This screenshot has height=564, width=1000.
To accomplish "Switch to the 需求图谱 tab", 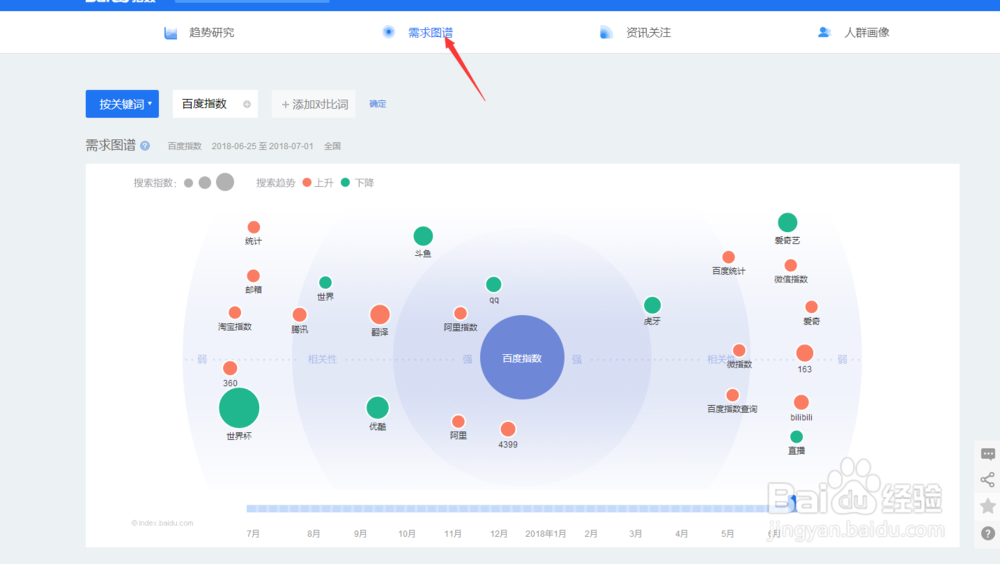I will 430,33.
